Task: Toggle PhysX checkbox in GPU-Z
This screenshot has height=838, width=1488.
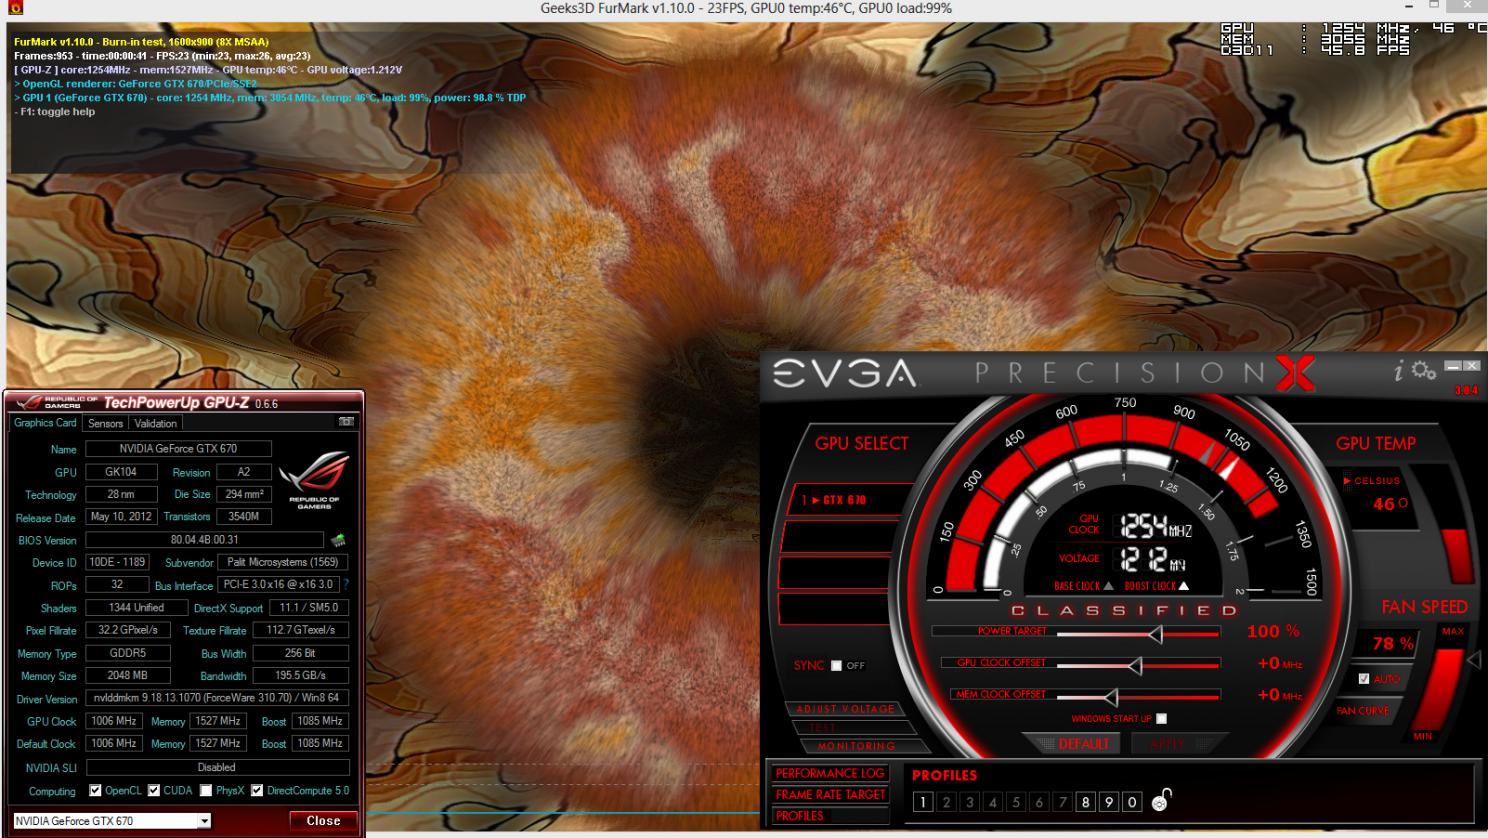Action: click(206, 791)
